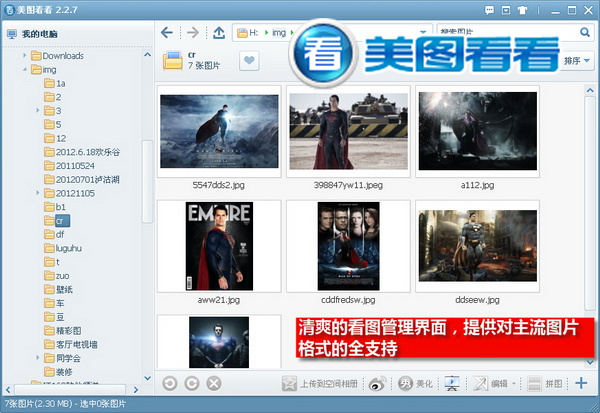The image size is (600, 413).
Task: Select thumbnail cddfredsw.jpg
Action: (x=348, y=246)
